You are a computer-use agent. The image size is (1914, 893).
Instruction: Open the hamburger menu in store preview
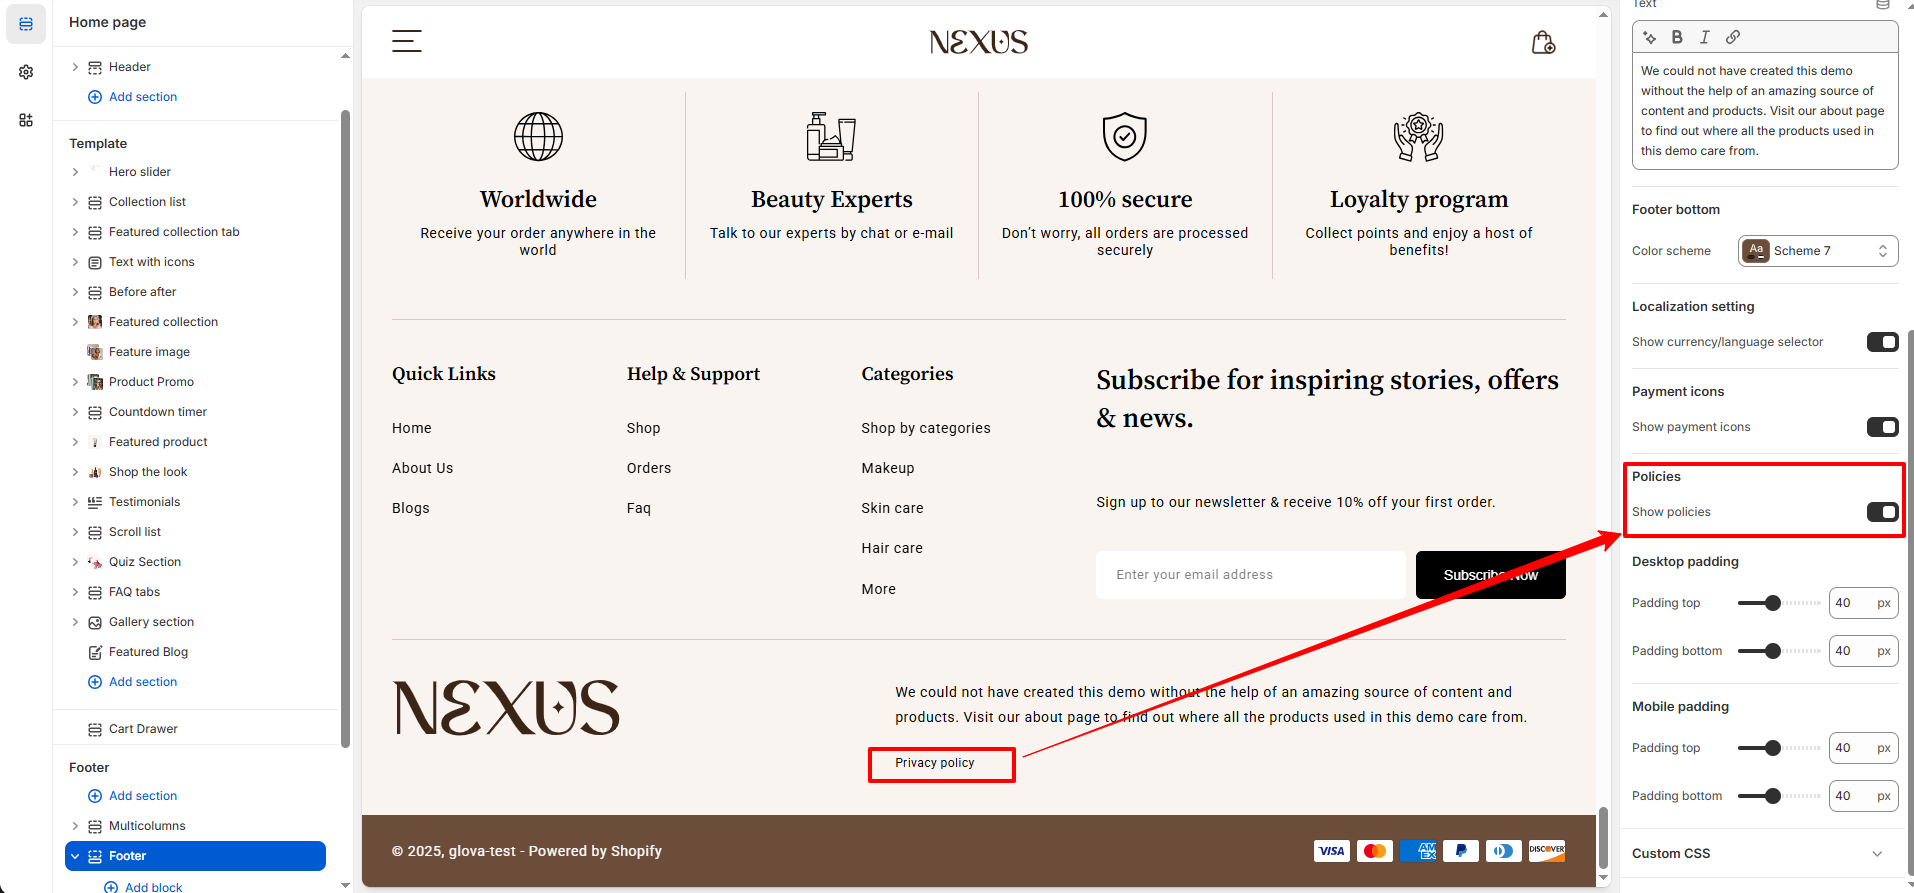(406, 41)
